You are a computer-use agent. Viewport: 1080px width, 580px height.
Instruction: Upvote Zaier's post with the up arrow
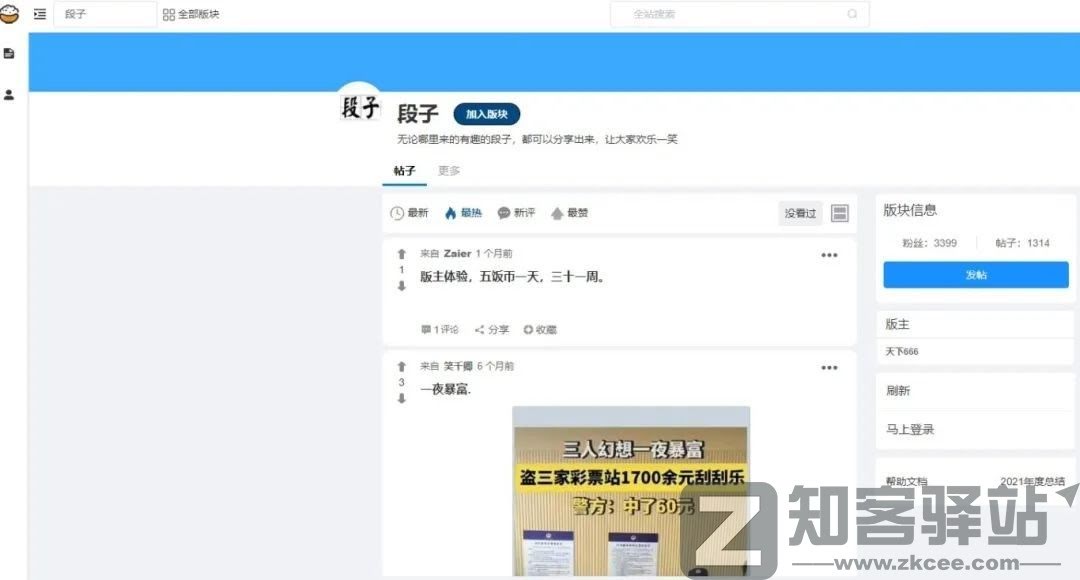(401, 255)
